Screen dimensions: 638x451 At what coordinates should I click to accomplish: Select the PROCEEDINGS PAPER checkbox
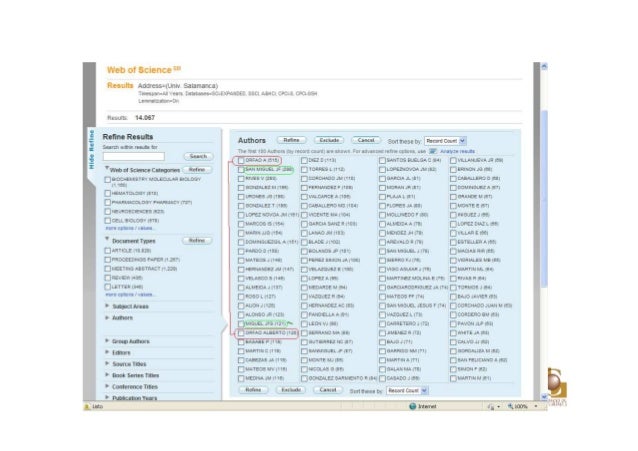pyautogui.click(x=108, y=260)
